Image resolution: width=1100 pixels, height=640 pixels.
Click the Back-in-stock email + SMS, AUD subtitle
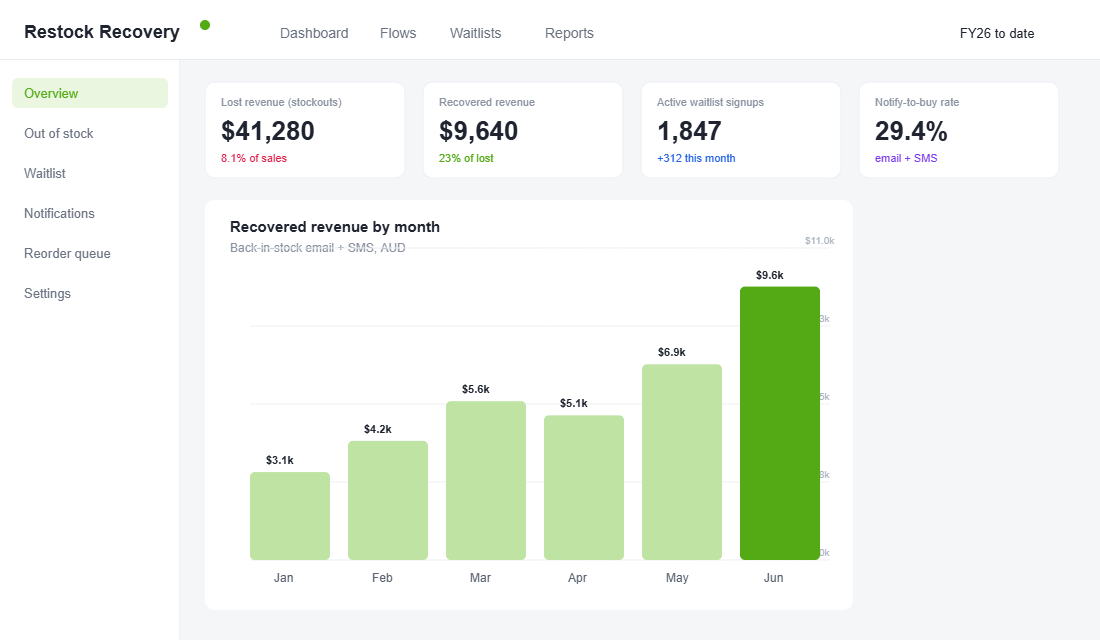tap(318, 248)
